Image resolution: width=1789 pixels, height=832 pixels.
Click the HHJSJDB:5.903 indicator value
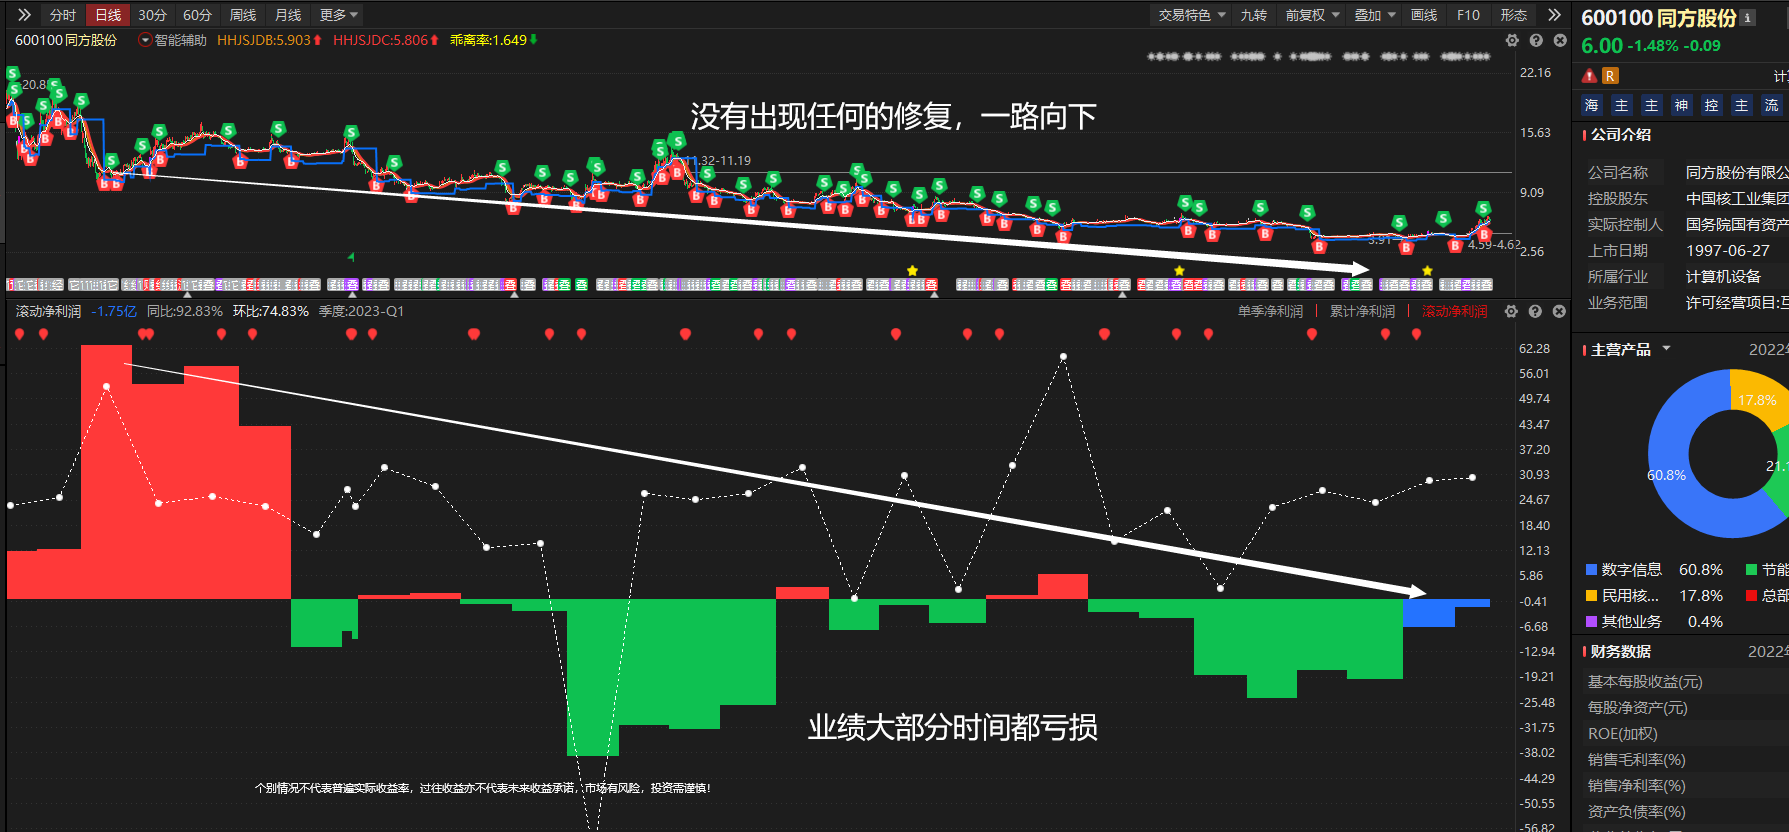tap(269, 40)
